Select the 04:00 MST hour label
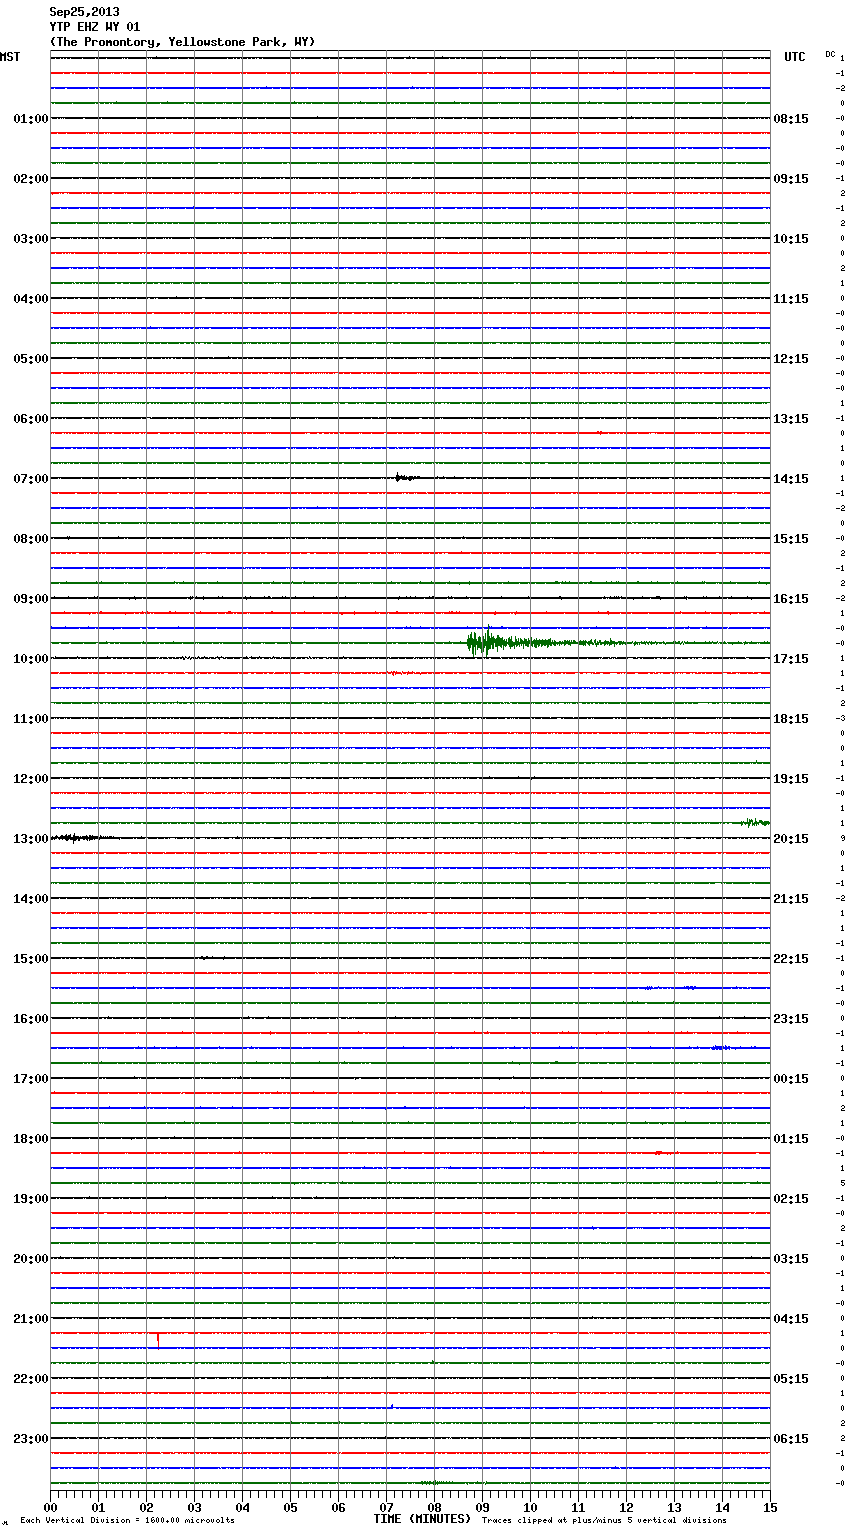Screen dimensions: 850x1534 tap(31, 299)
